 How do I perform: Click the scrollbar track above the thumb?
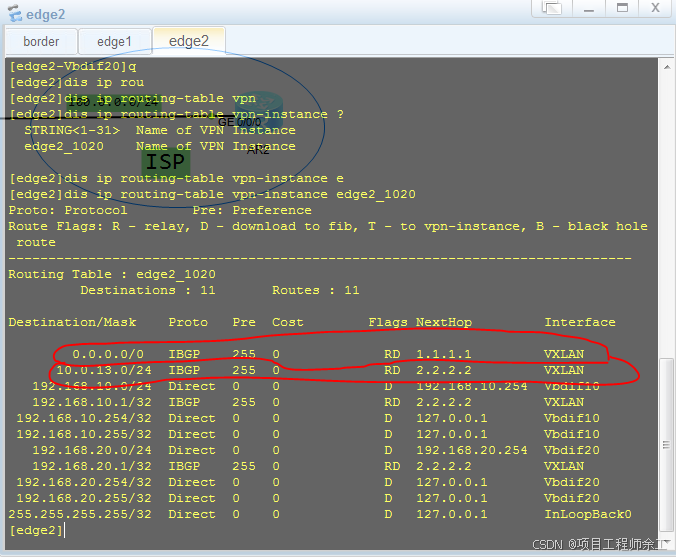click(666, 200)
